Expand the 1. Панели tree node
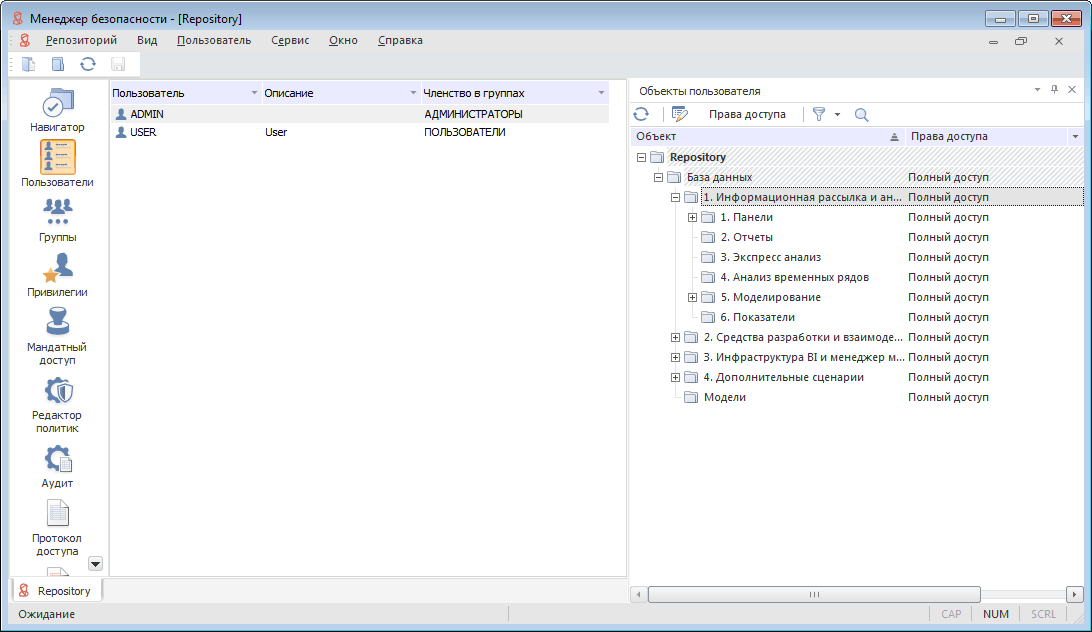The width and height of the screenshot is (1092, 632). tap(692, 217)
